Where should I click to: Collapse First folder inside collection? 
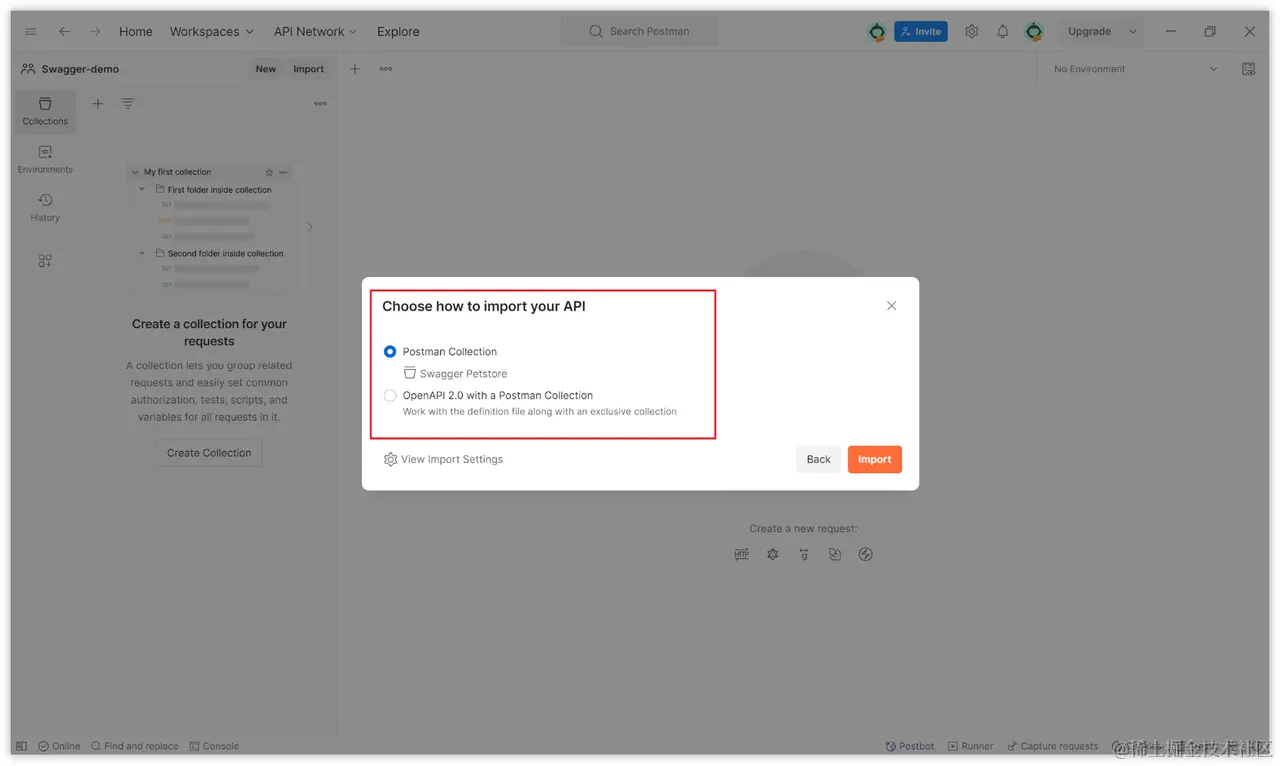[142, 189]
